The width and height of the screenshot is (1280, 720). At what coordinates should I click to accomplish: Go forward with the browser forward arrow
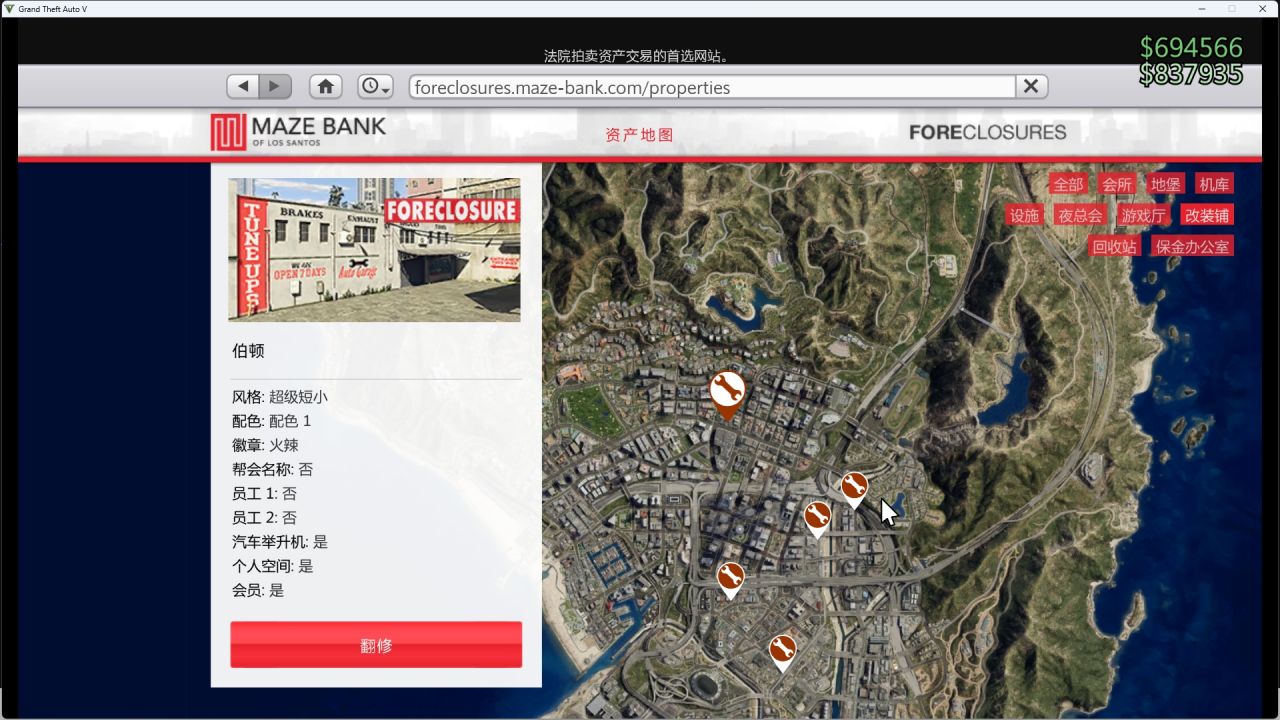(275, 87)
